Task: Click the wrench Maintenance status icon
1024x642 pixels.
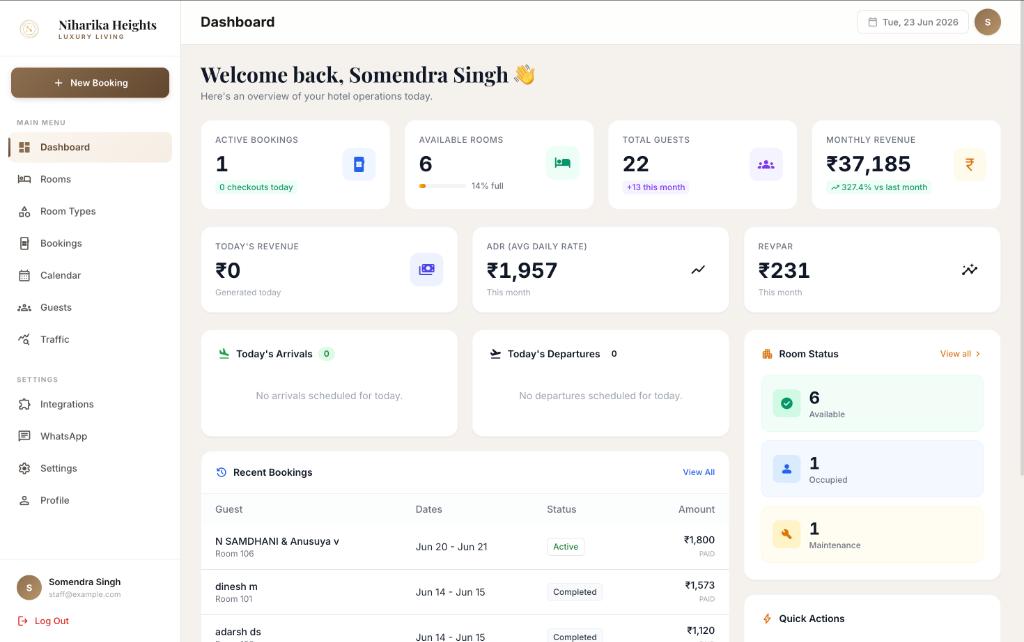Action: 786,534
